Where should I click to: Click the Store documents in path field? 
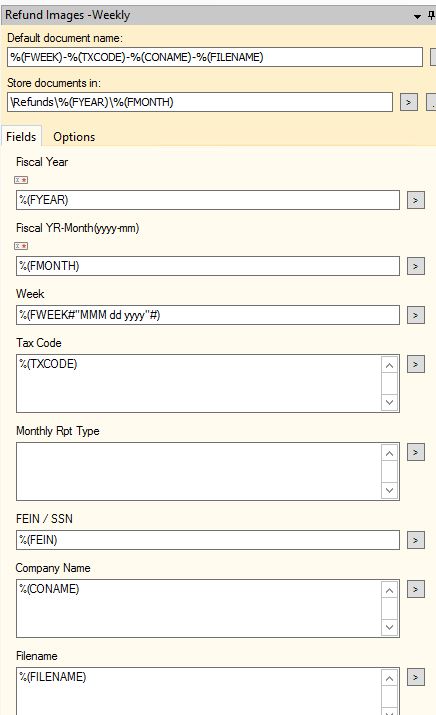(200, 102)
